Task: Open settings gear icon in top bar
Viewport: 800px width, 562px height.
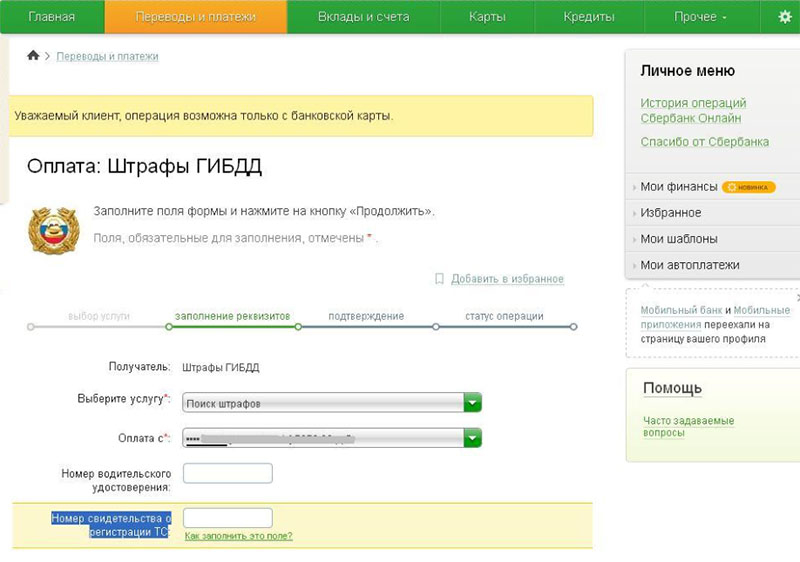Action: [x=784, y=17]
